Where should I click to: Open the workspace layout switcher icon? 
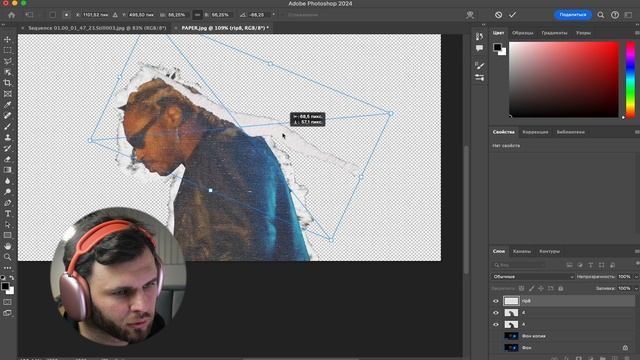point(629,15)
